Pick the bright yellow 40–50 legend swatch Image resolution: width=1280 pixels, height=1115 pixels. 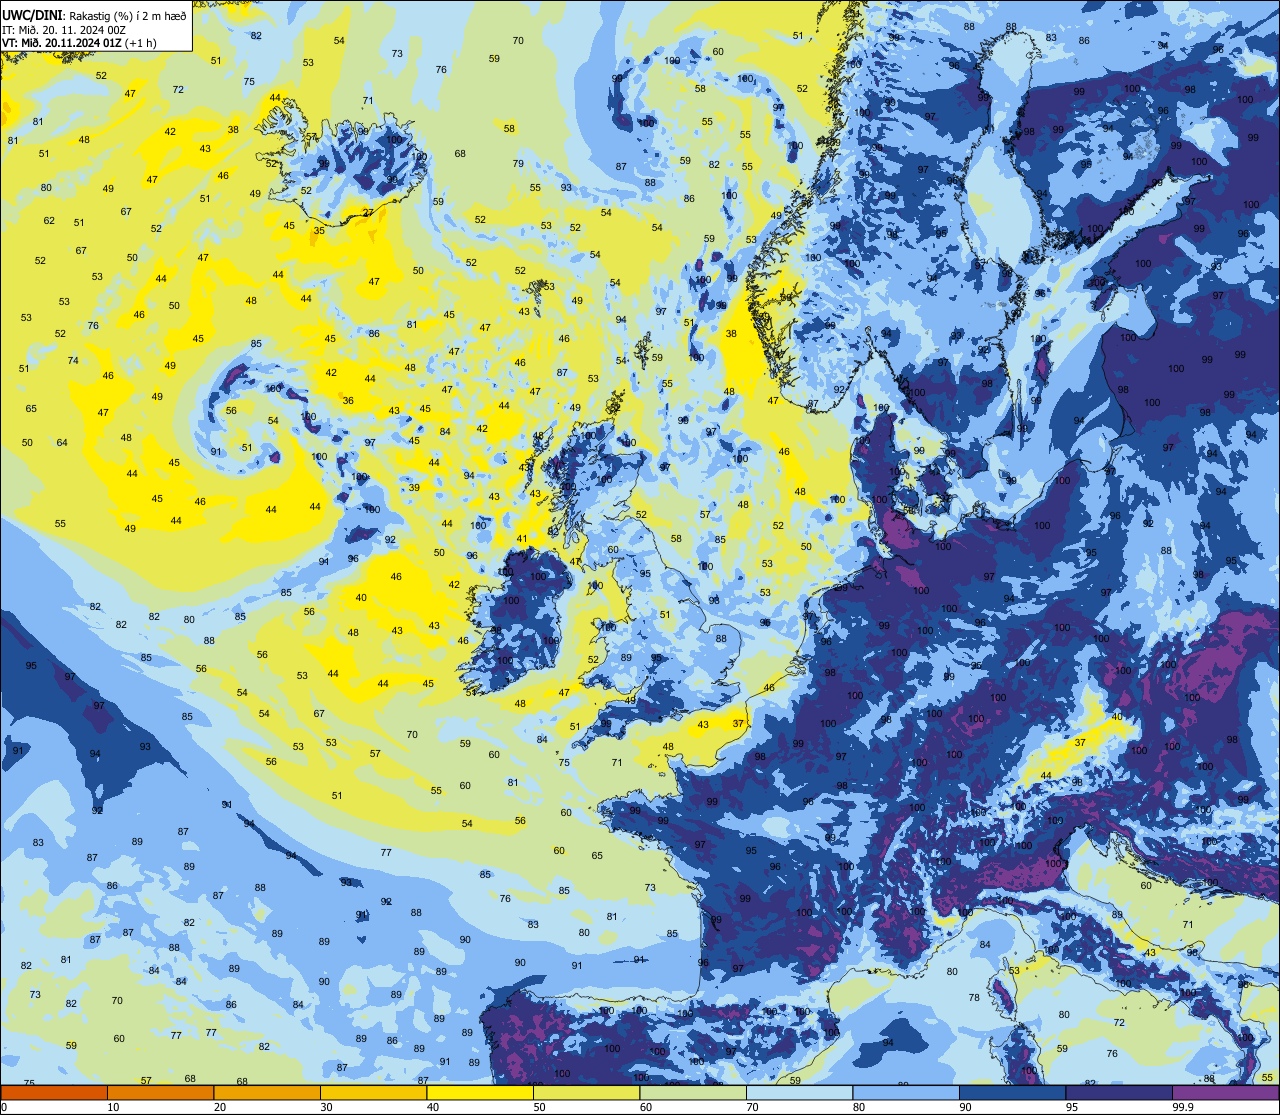(480, 1092)
